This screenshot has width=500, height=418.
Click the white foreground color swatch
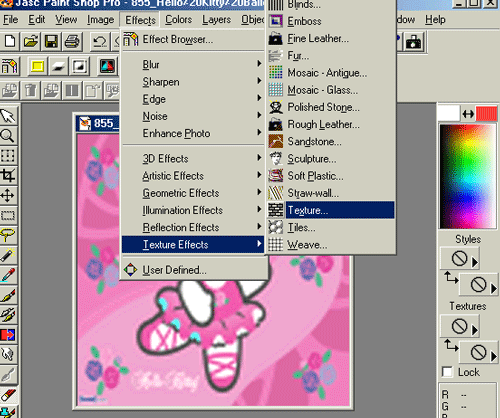coord(448,113)
